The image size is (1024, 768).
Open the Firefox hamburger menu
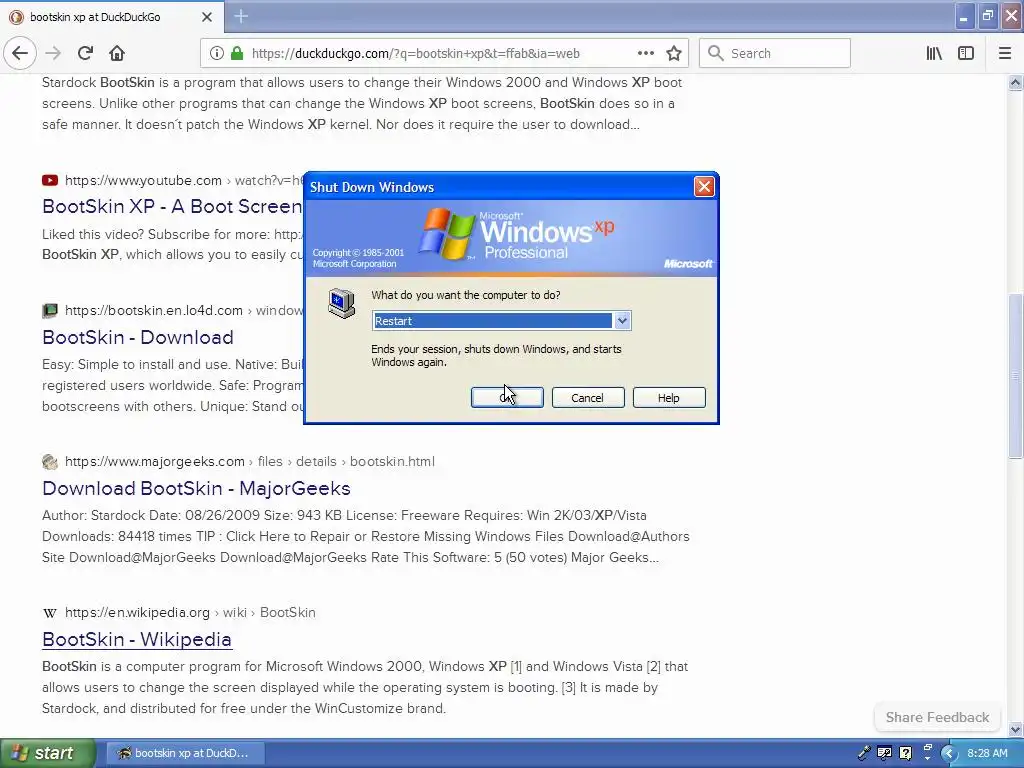(1005, 53)
